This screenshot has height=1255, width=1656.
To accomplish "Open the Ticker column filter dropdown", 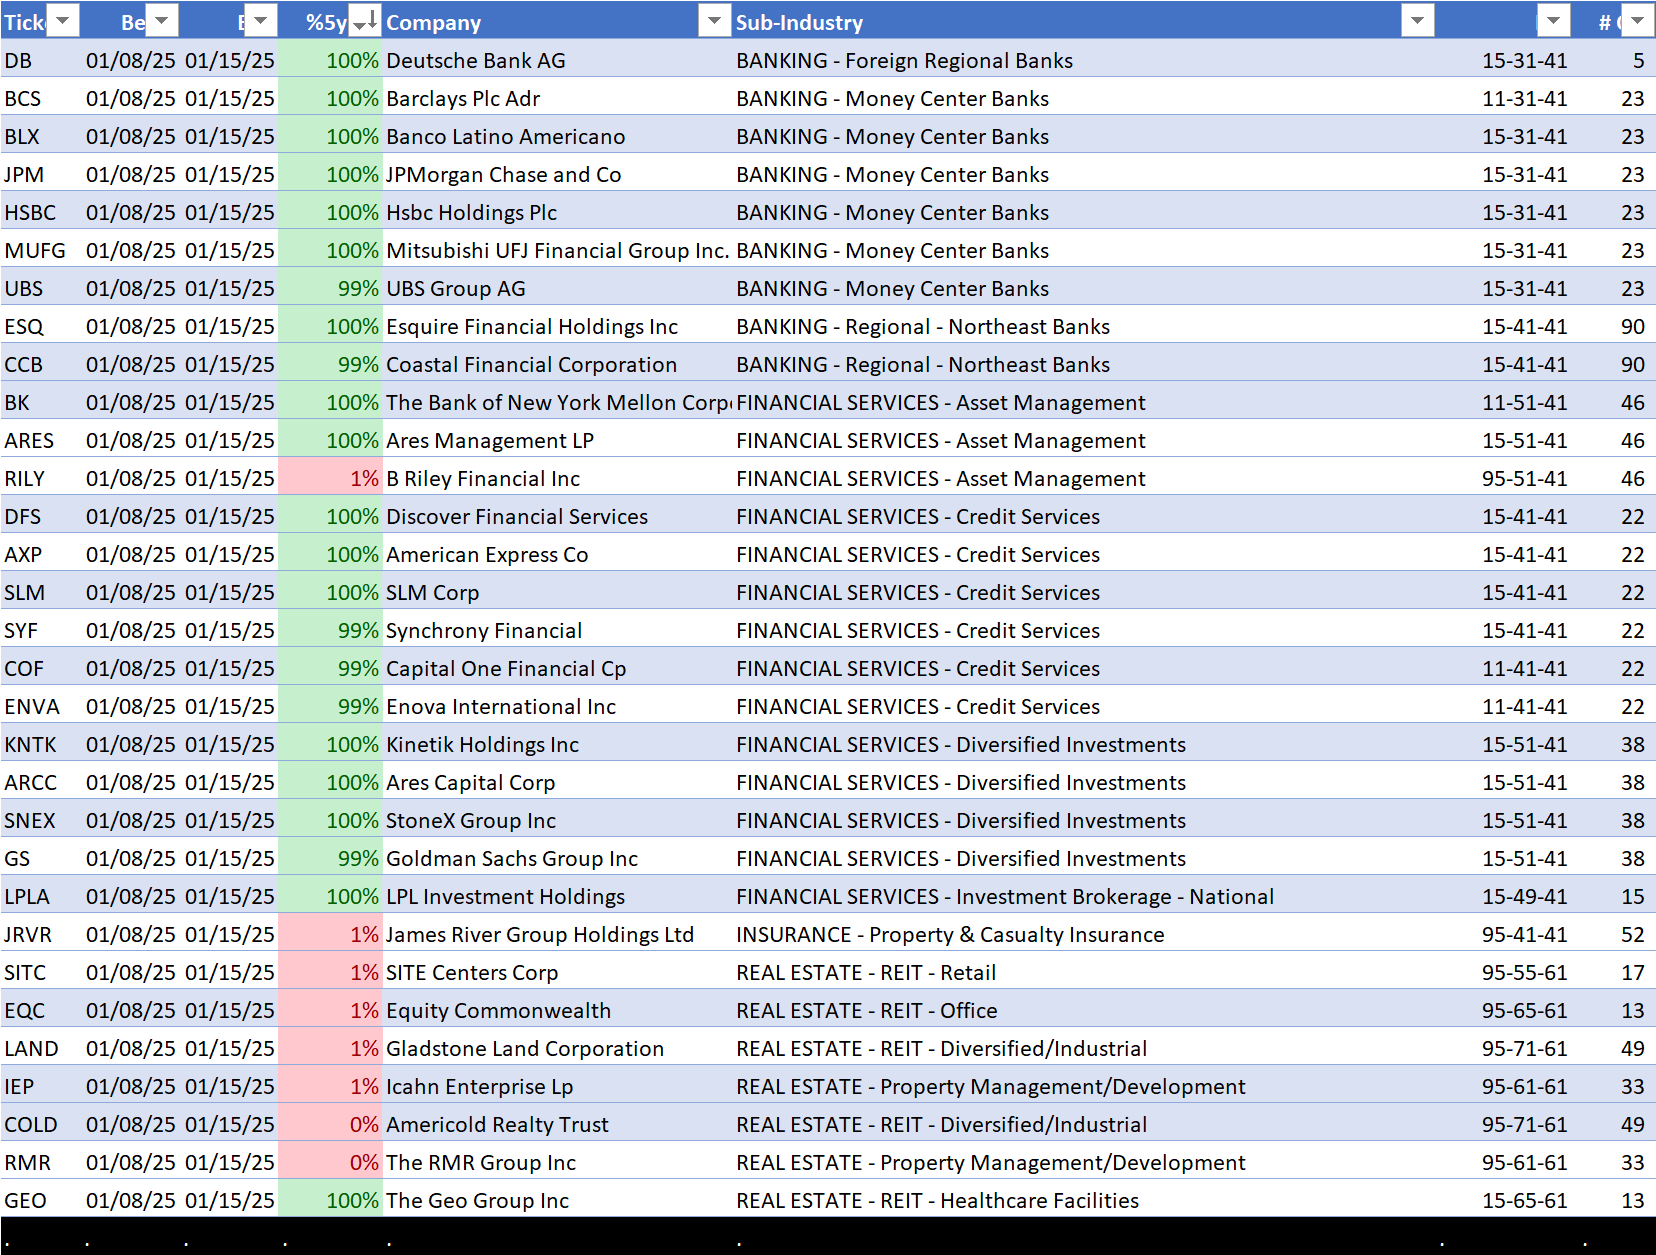I will [x=63, y=21].
